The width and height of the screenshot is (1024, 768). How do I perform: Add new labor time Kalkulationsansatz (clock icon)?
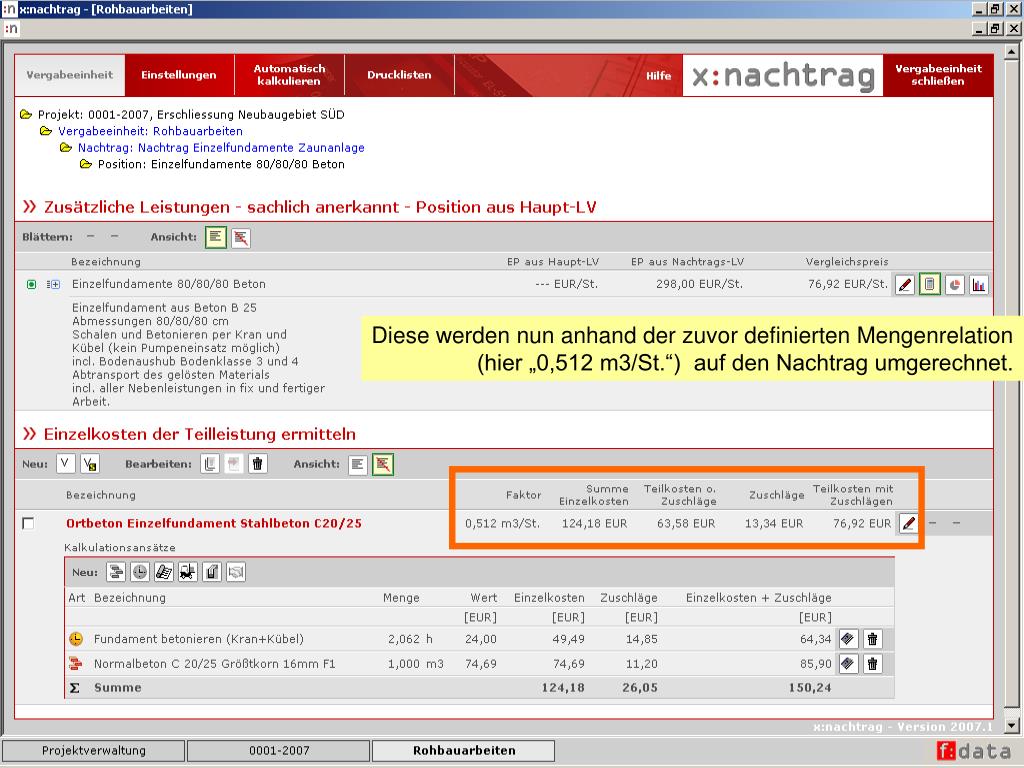(x=140, y=573)
